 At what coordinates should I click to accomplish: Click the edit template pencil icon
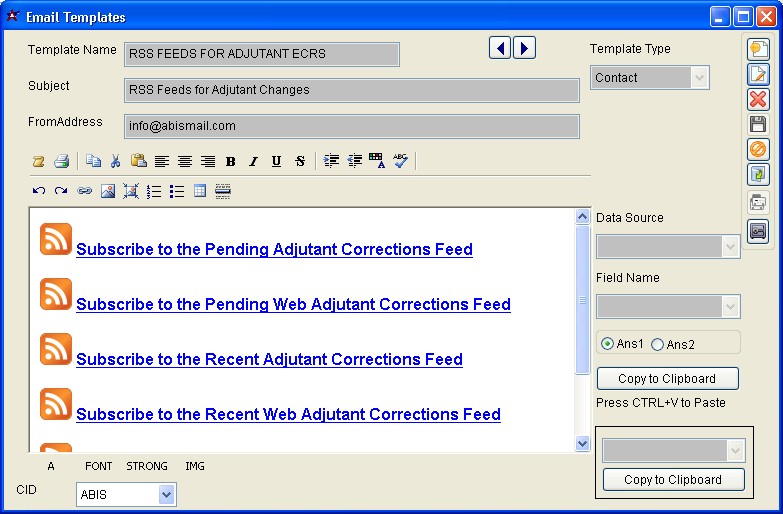pos(758,73)
